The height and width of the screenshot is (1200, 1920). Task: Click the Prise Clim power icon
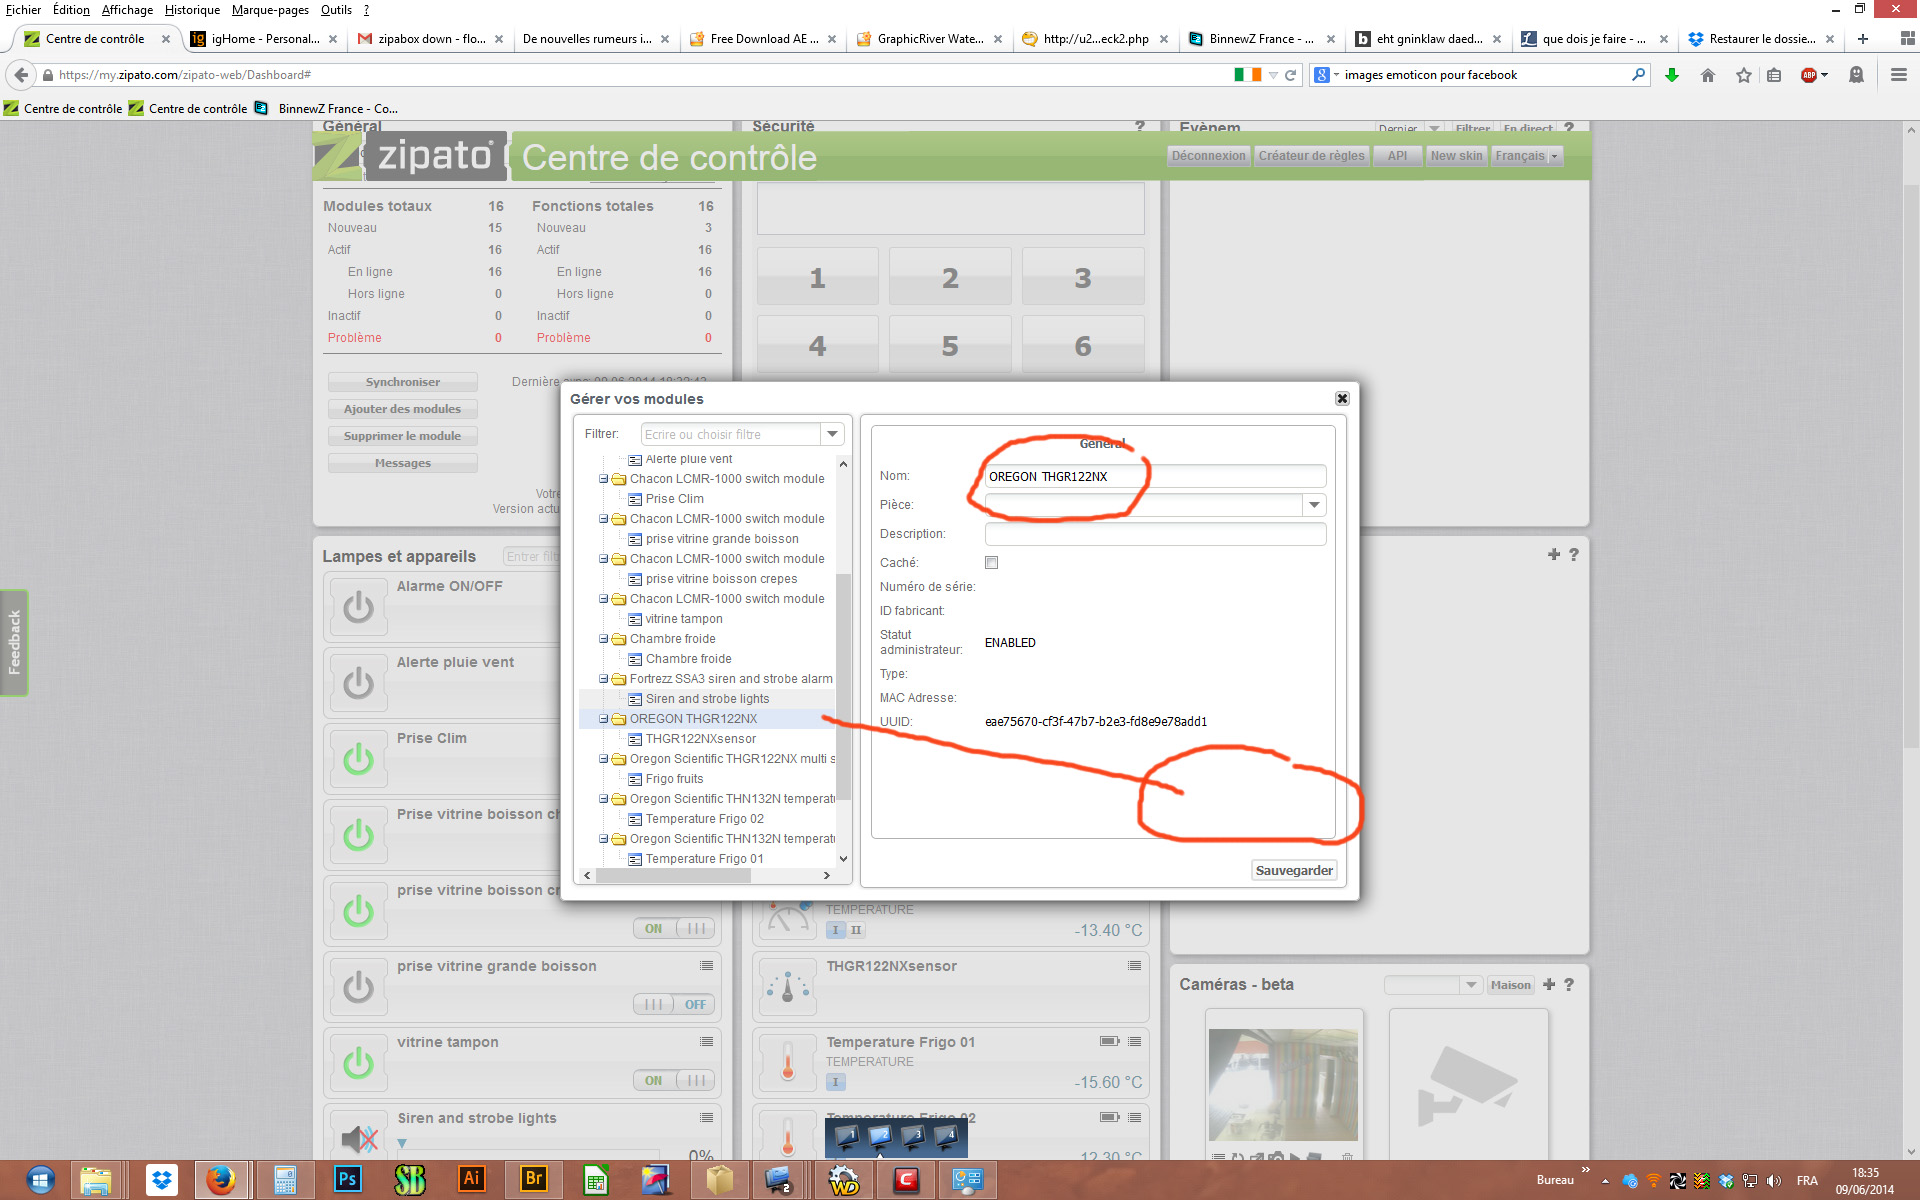pyautogui.click(x=358, y=759)
